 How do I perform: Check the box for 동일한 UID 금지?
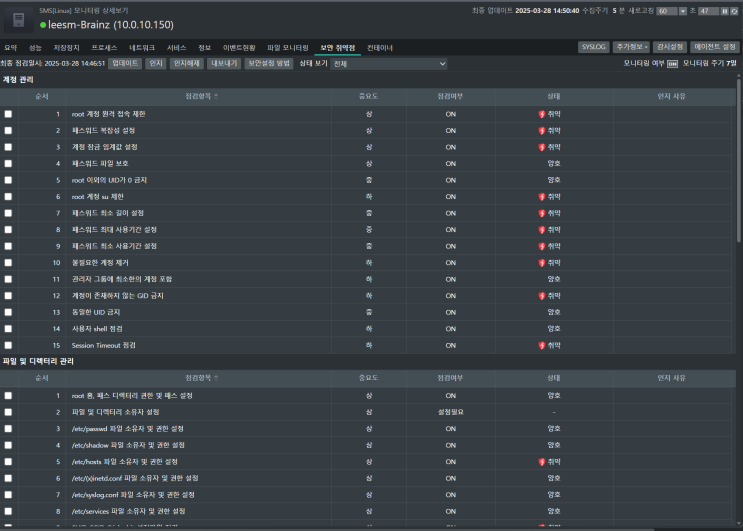pos(8,312)
